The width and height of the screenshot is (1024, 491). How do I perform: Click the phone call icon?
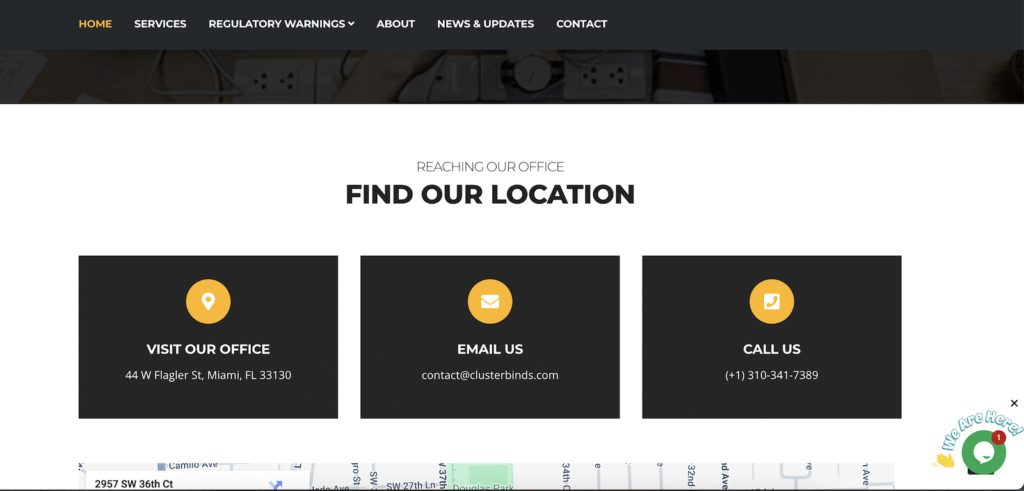click(x=771, y=301)
